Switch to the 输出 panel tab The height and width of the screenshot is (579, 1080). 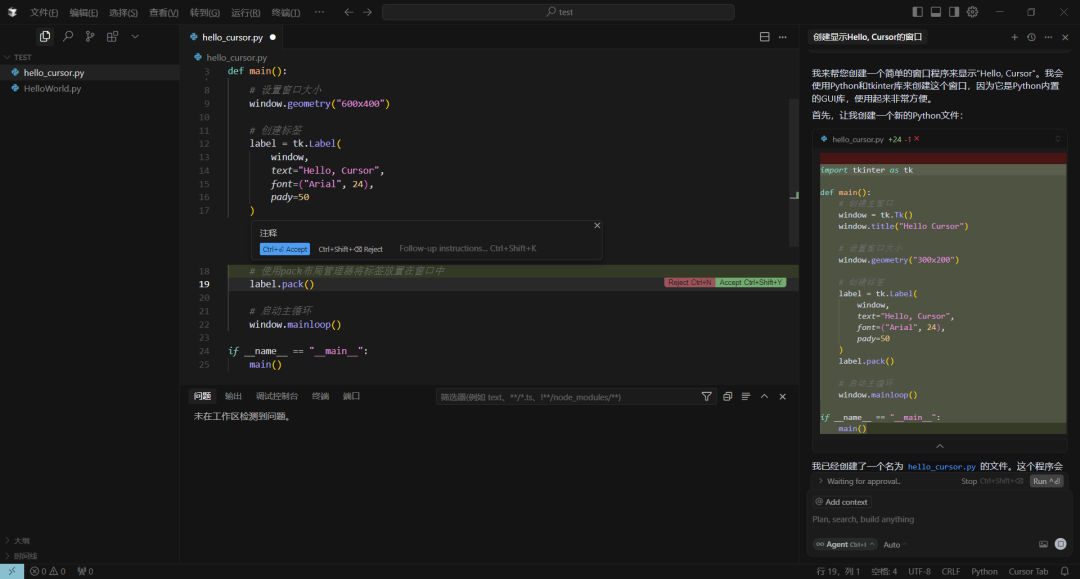tap(233, 396)
